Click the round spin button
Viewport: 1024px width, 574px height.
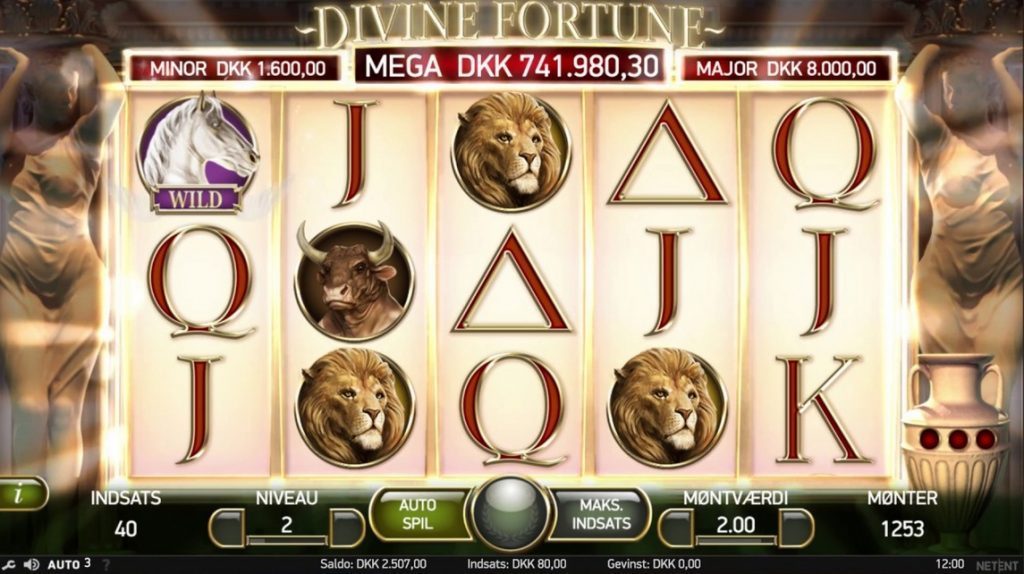511,514
